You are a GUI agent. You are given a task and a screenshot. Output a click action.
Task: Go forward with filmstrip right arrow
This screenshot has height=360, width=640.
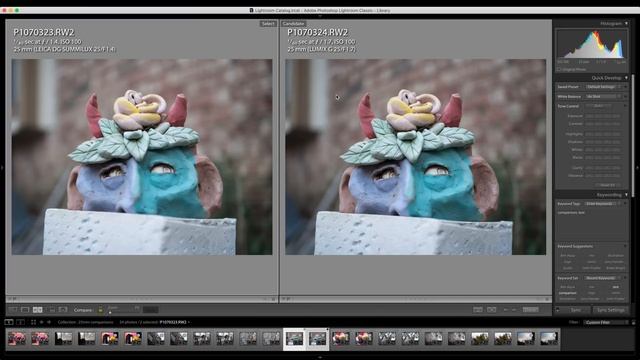tap(49, 322)
